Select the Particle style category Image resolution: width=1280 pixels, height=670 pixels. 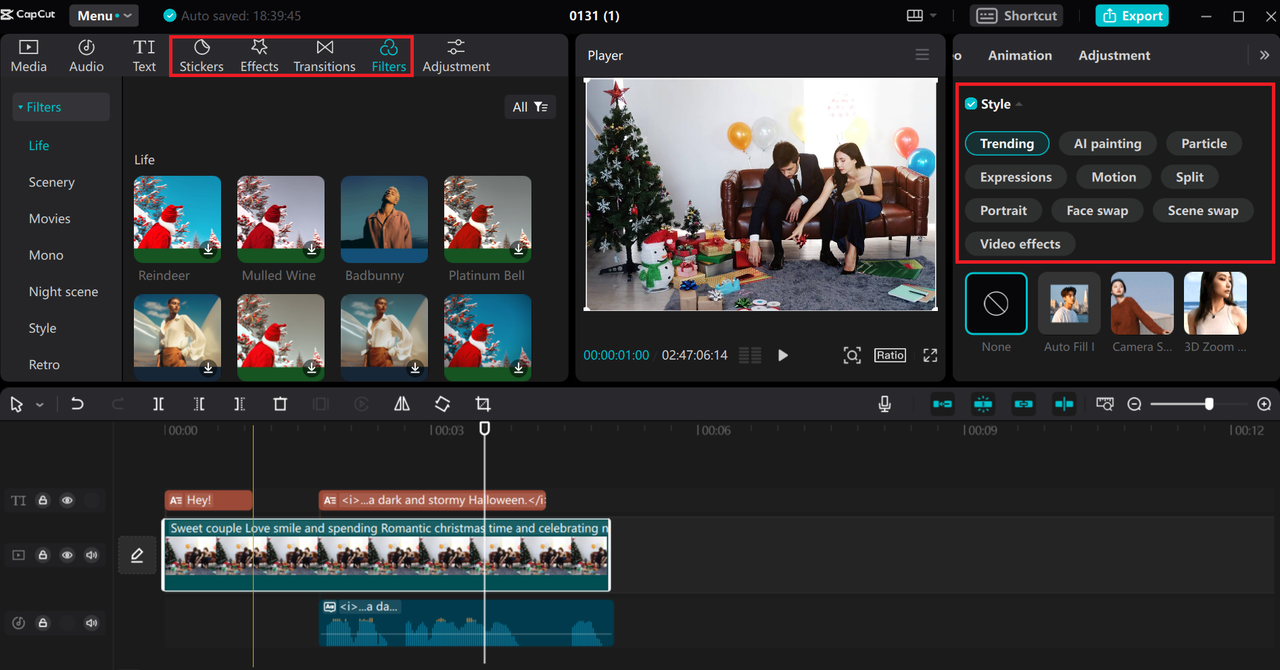1204,144
